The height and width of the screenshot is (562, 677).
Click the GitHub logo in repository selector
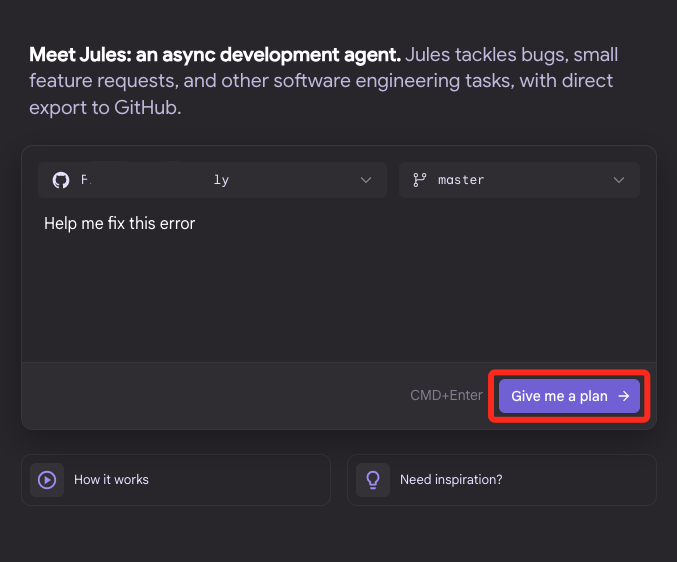tap(61, 180)
